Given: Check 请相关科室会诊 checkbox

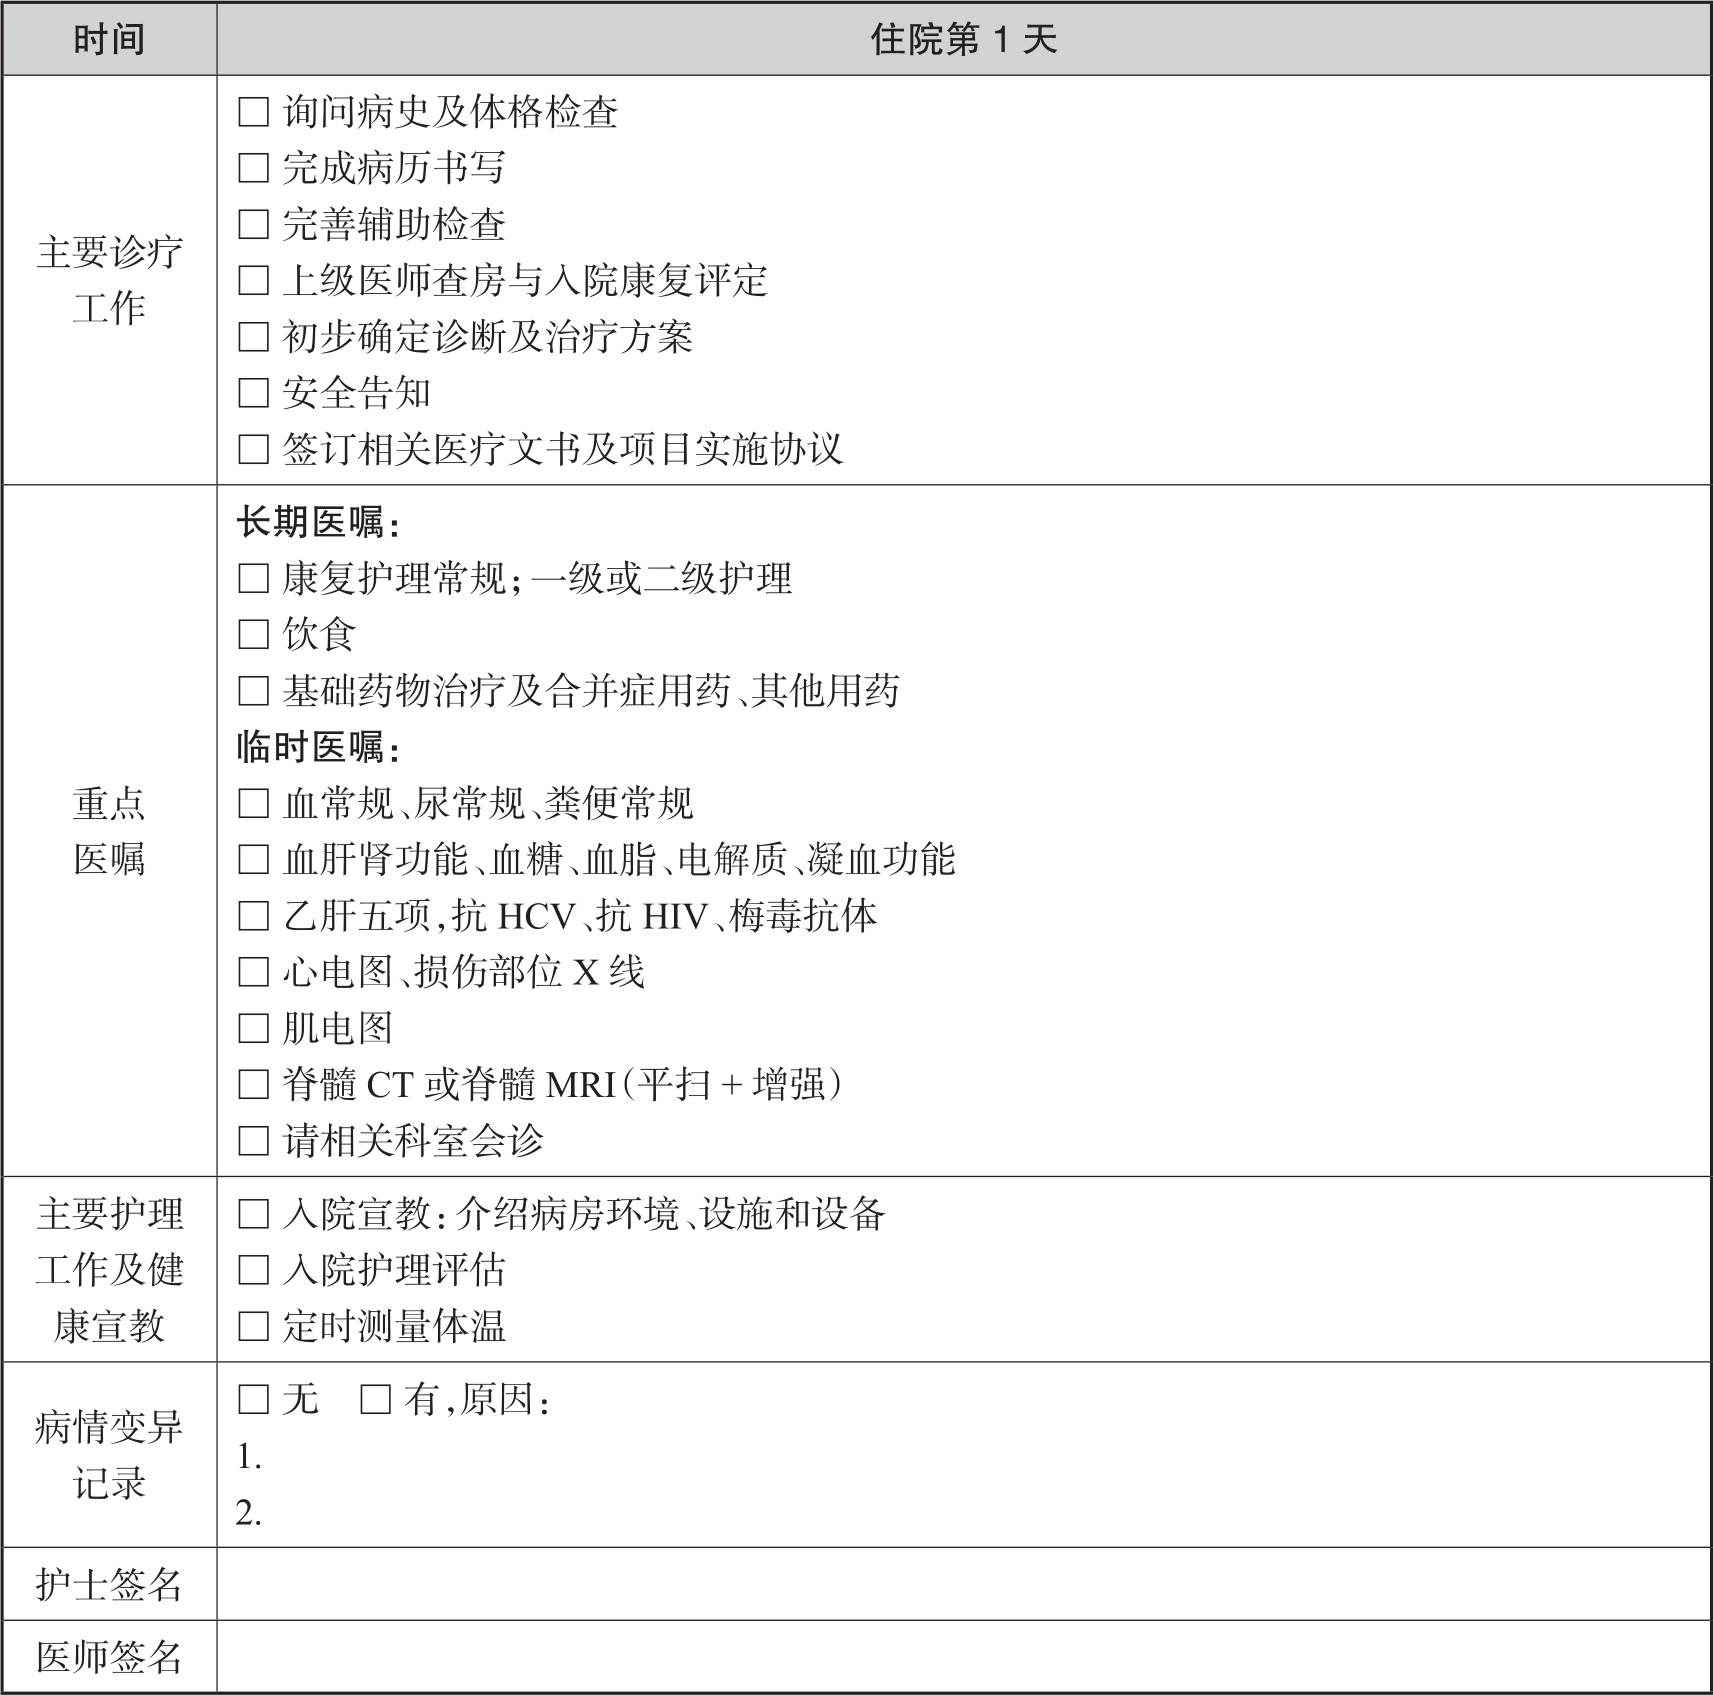Looking at the screenshot, I should pyautogui.click(x=254, y=1140).
